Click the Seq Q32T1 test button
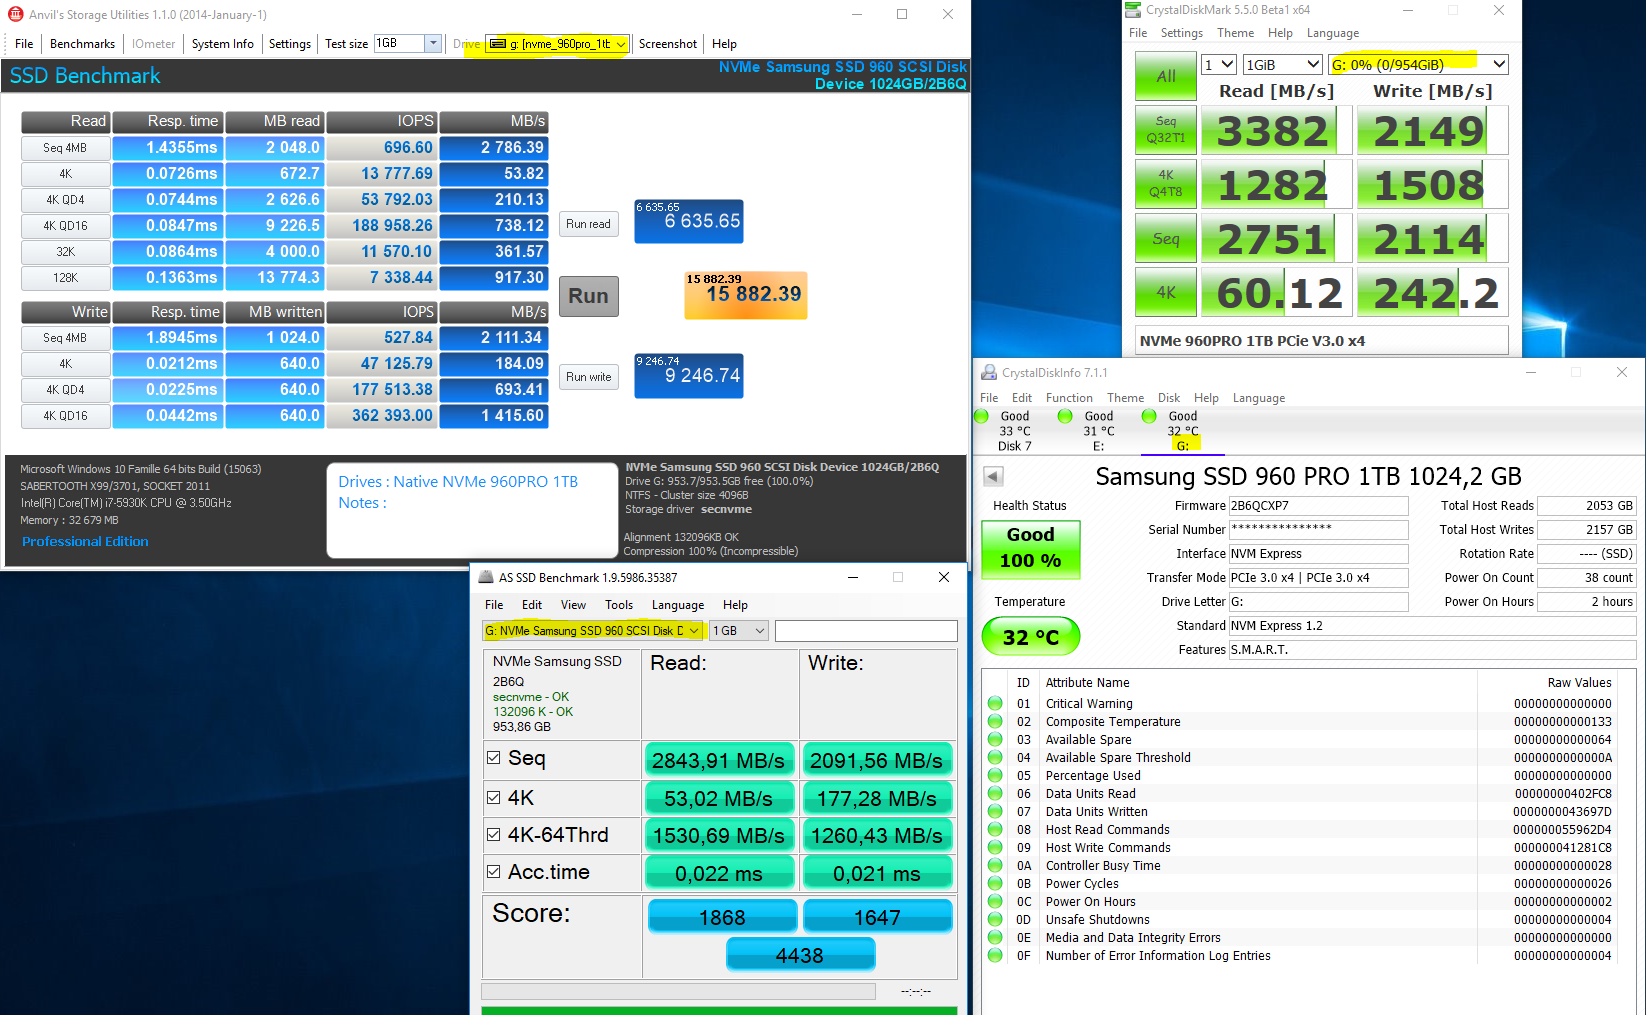The width and height of the screenshot is (1646, 1015). pyautogui.click(x=1165, y=130)
